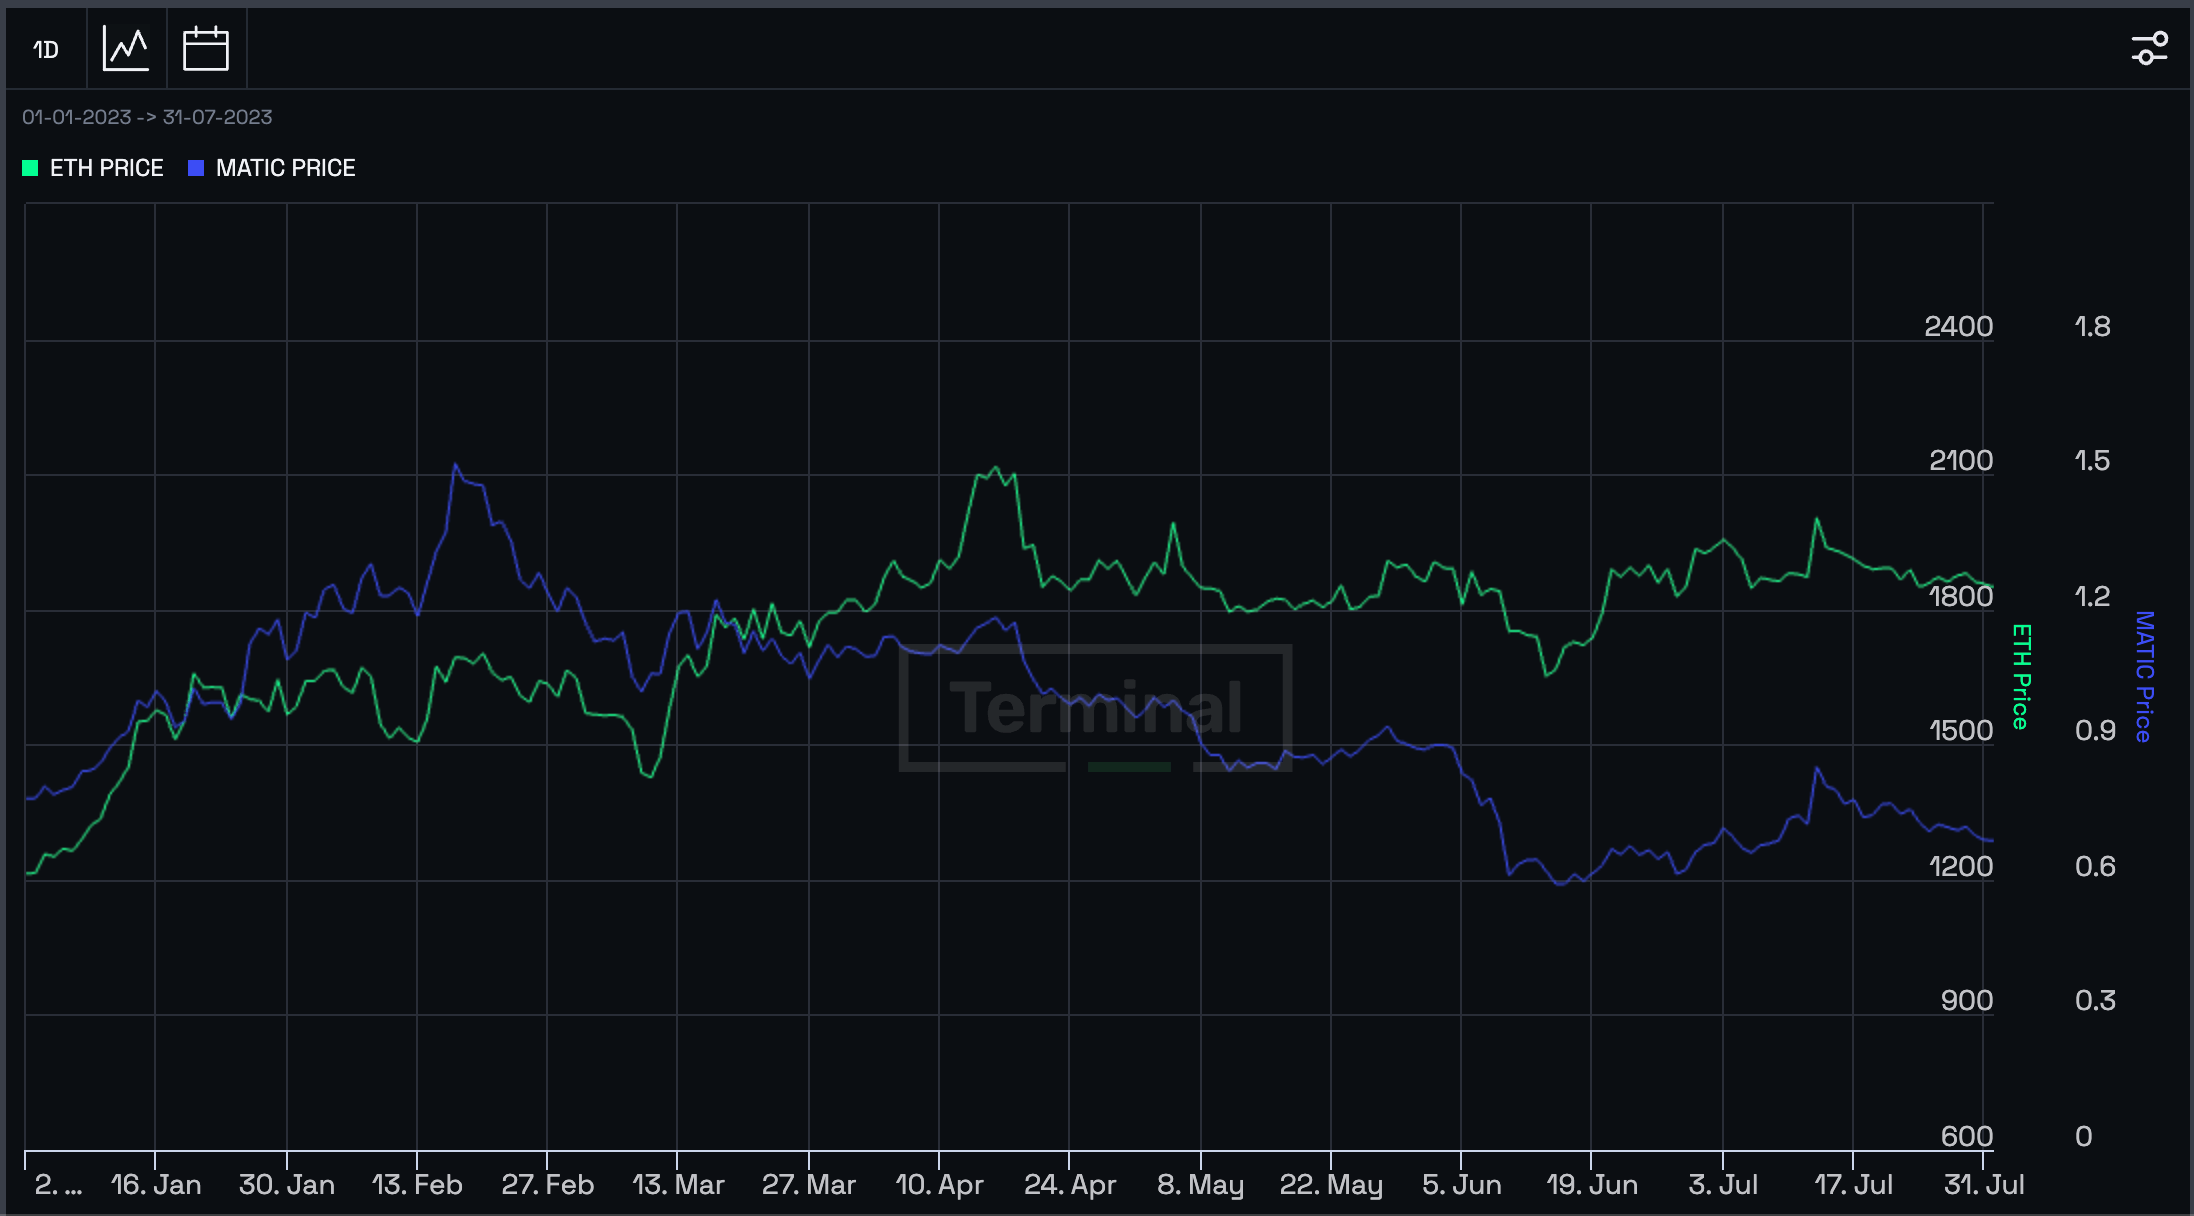Screen dimensions: 2194x1216
Task: Click the 24. Apr x-axis label
Action: tap(1069, 1185)
